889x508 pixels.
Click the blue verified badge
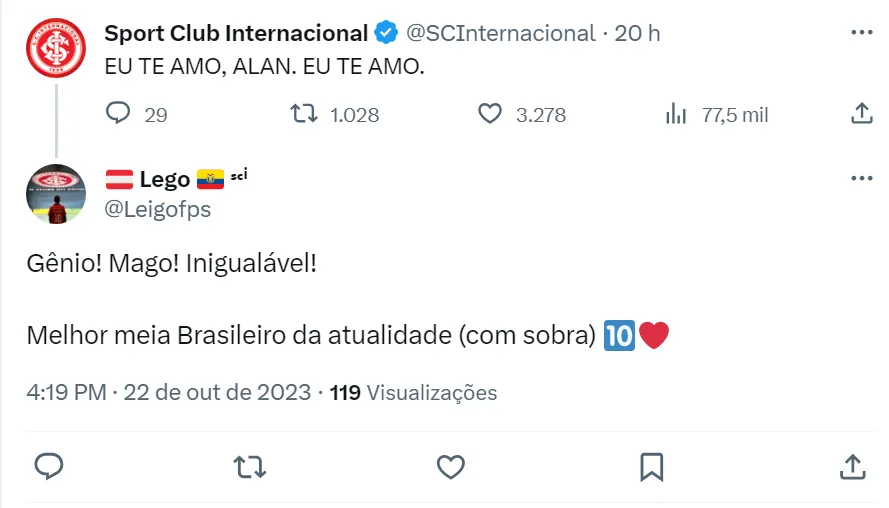pos(386,33)
